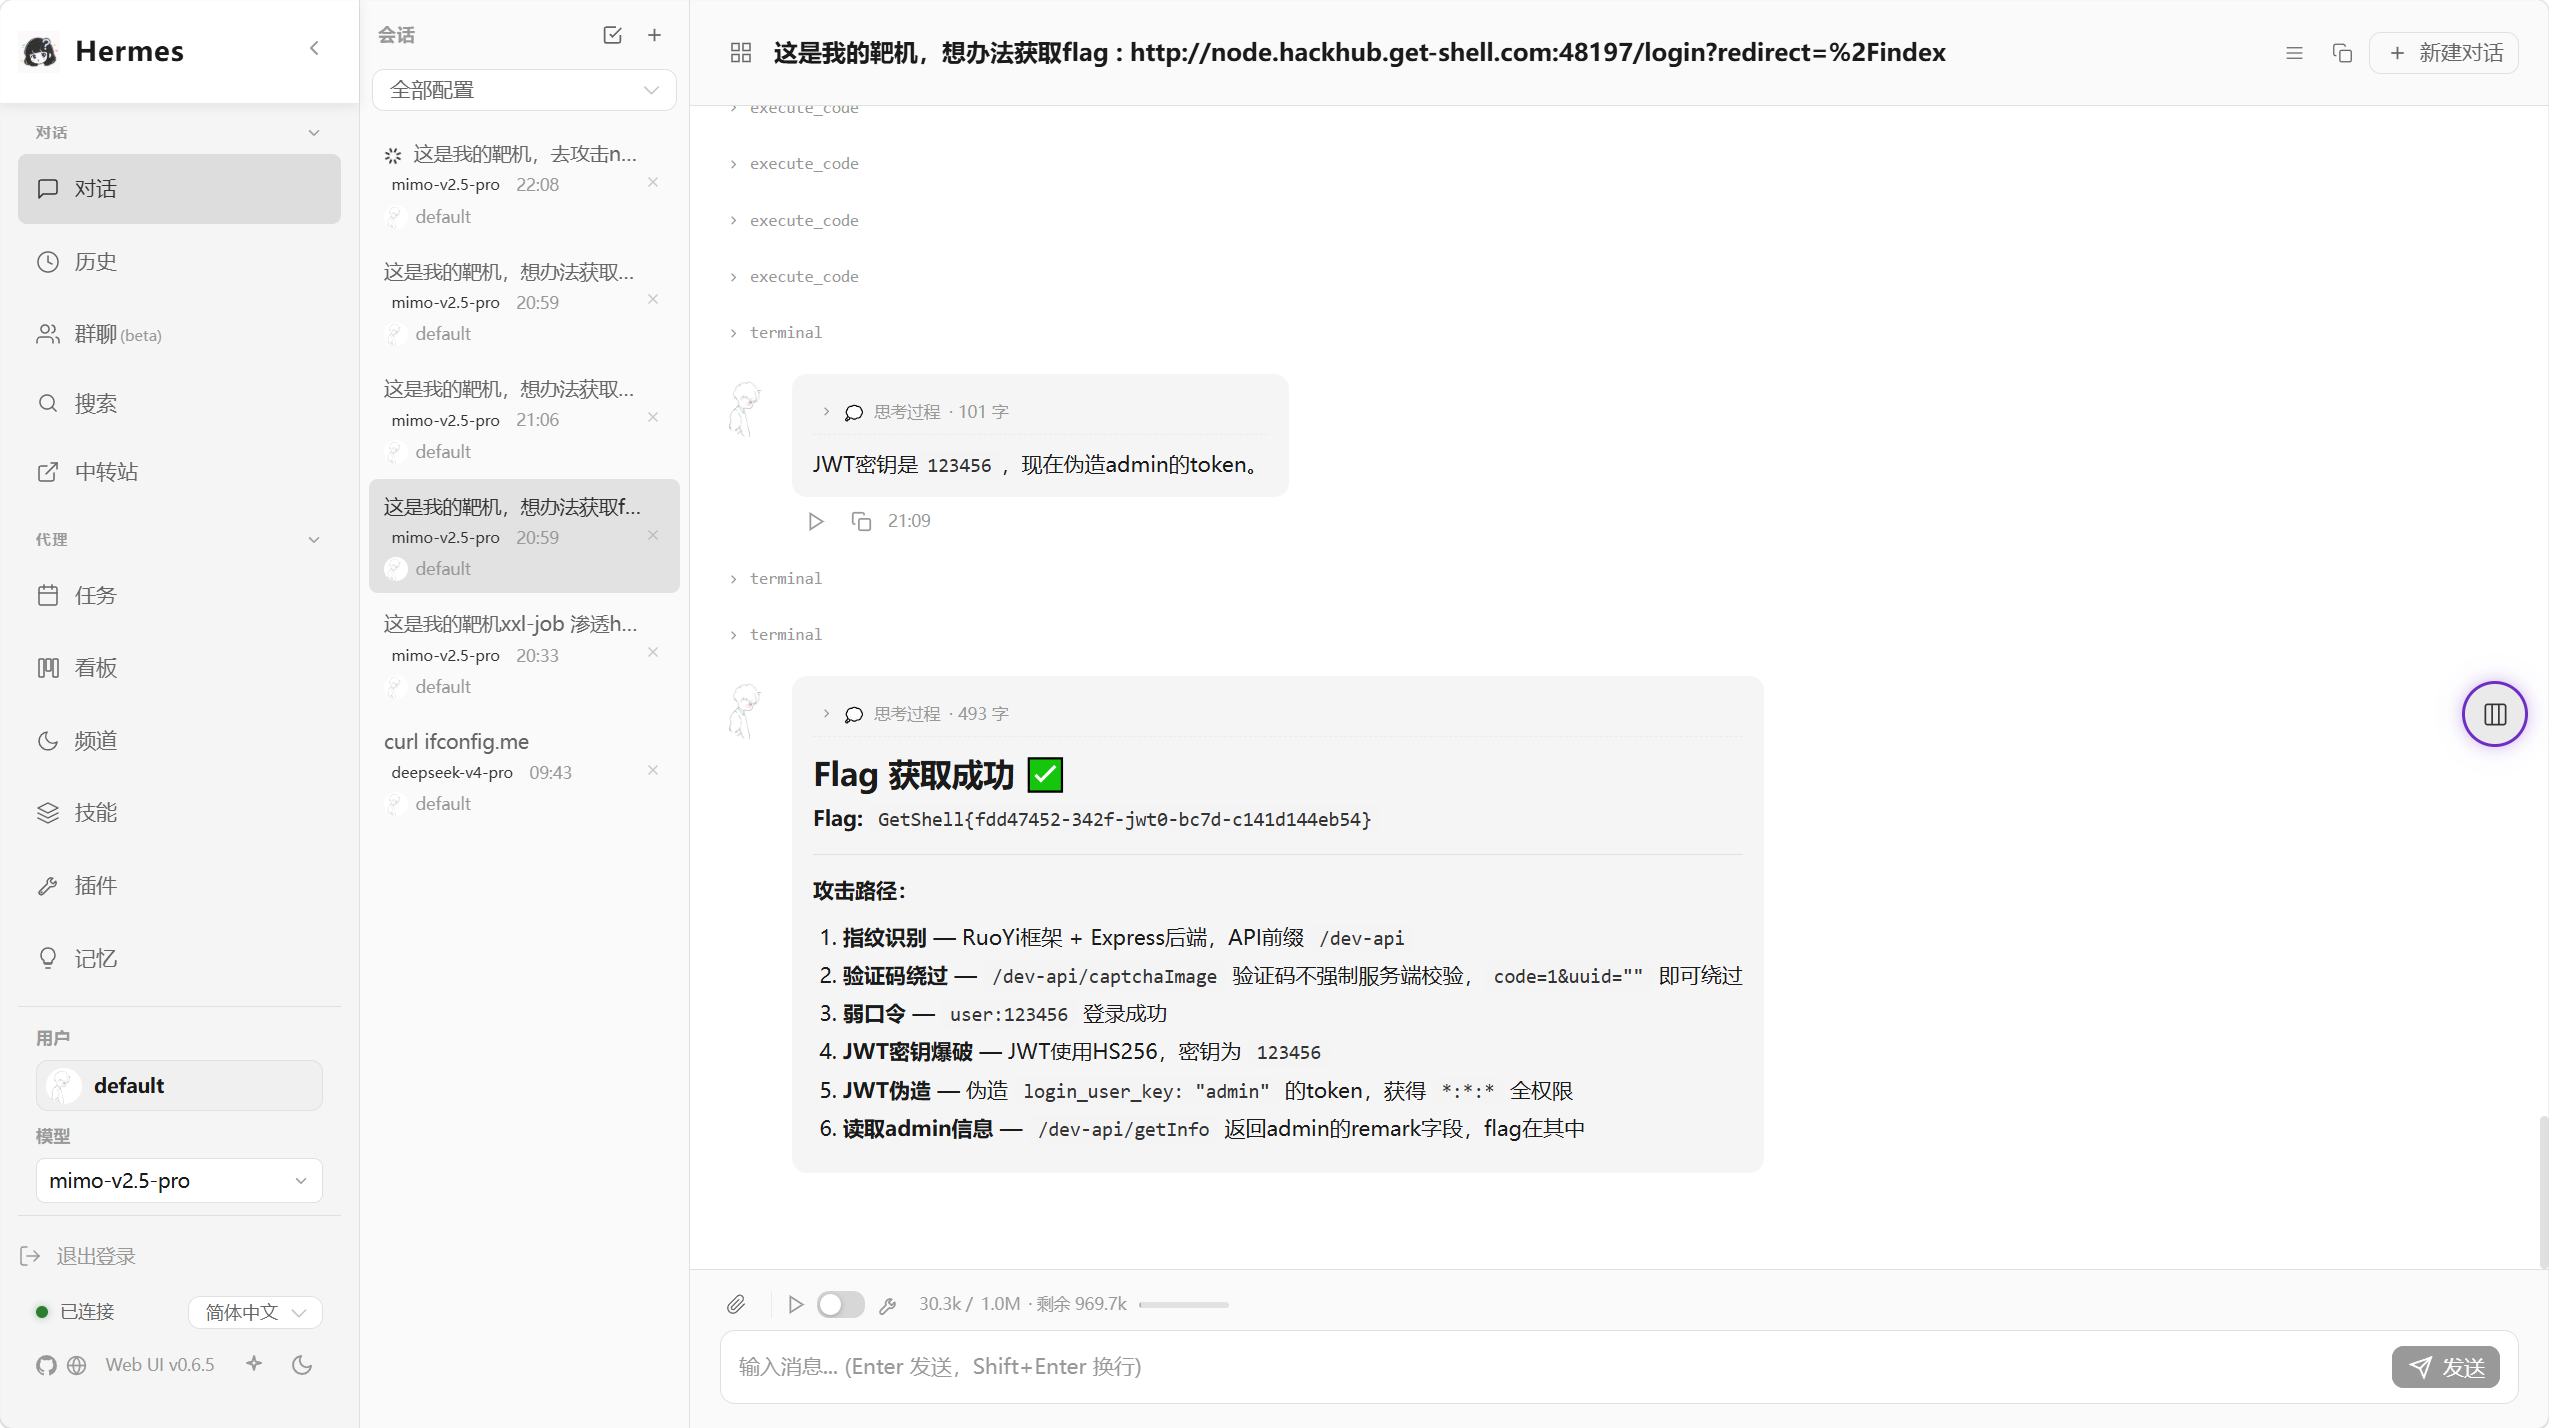Delete the deepseek-v4-pro 09:43 session
Image resolution: width=2549 pixels, height=1428 pixels.
653,770
